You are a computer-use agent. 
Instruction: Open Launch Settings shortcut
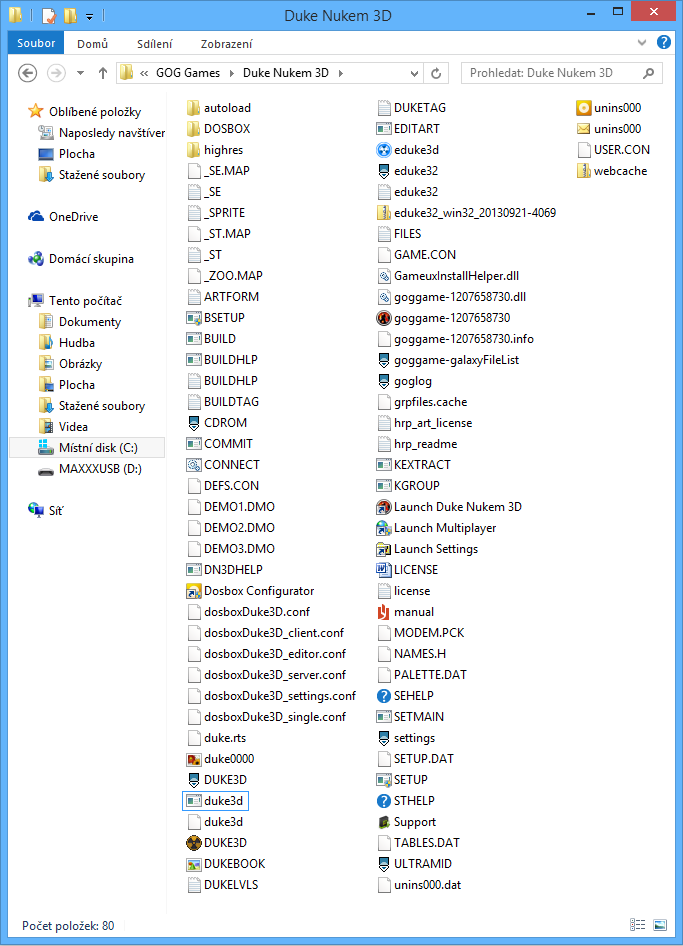(427, 549)
